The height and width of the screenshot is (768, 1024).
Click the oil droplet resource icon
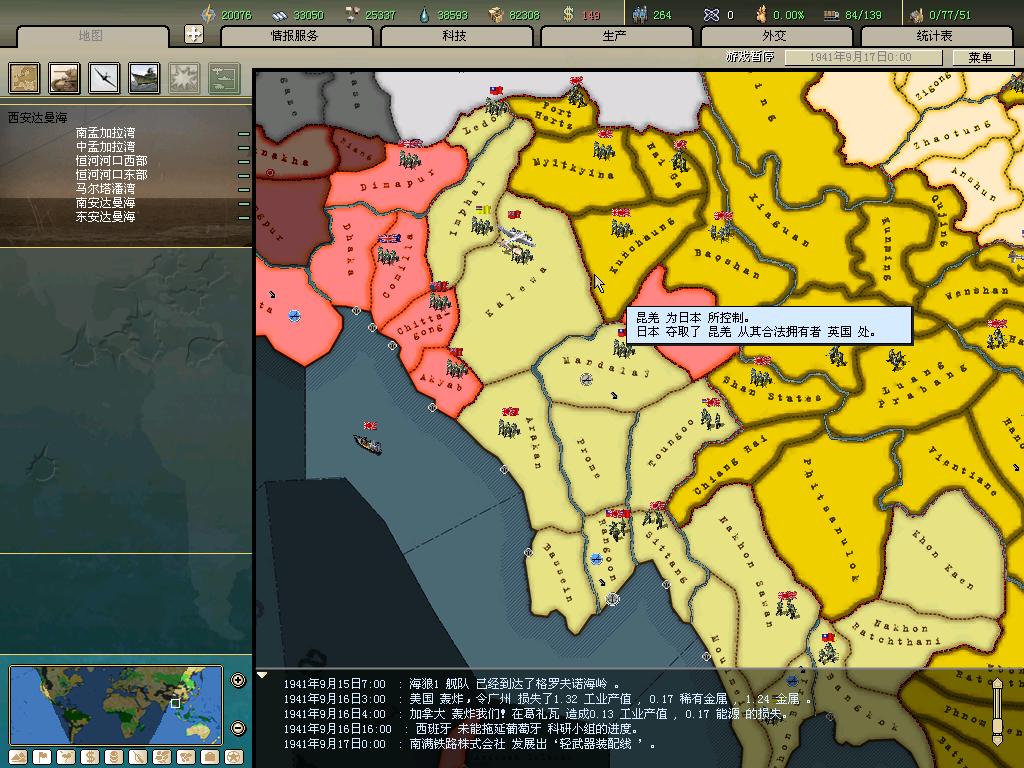[x=424, y=14]
